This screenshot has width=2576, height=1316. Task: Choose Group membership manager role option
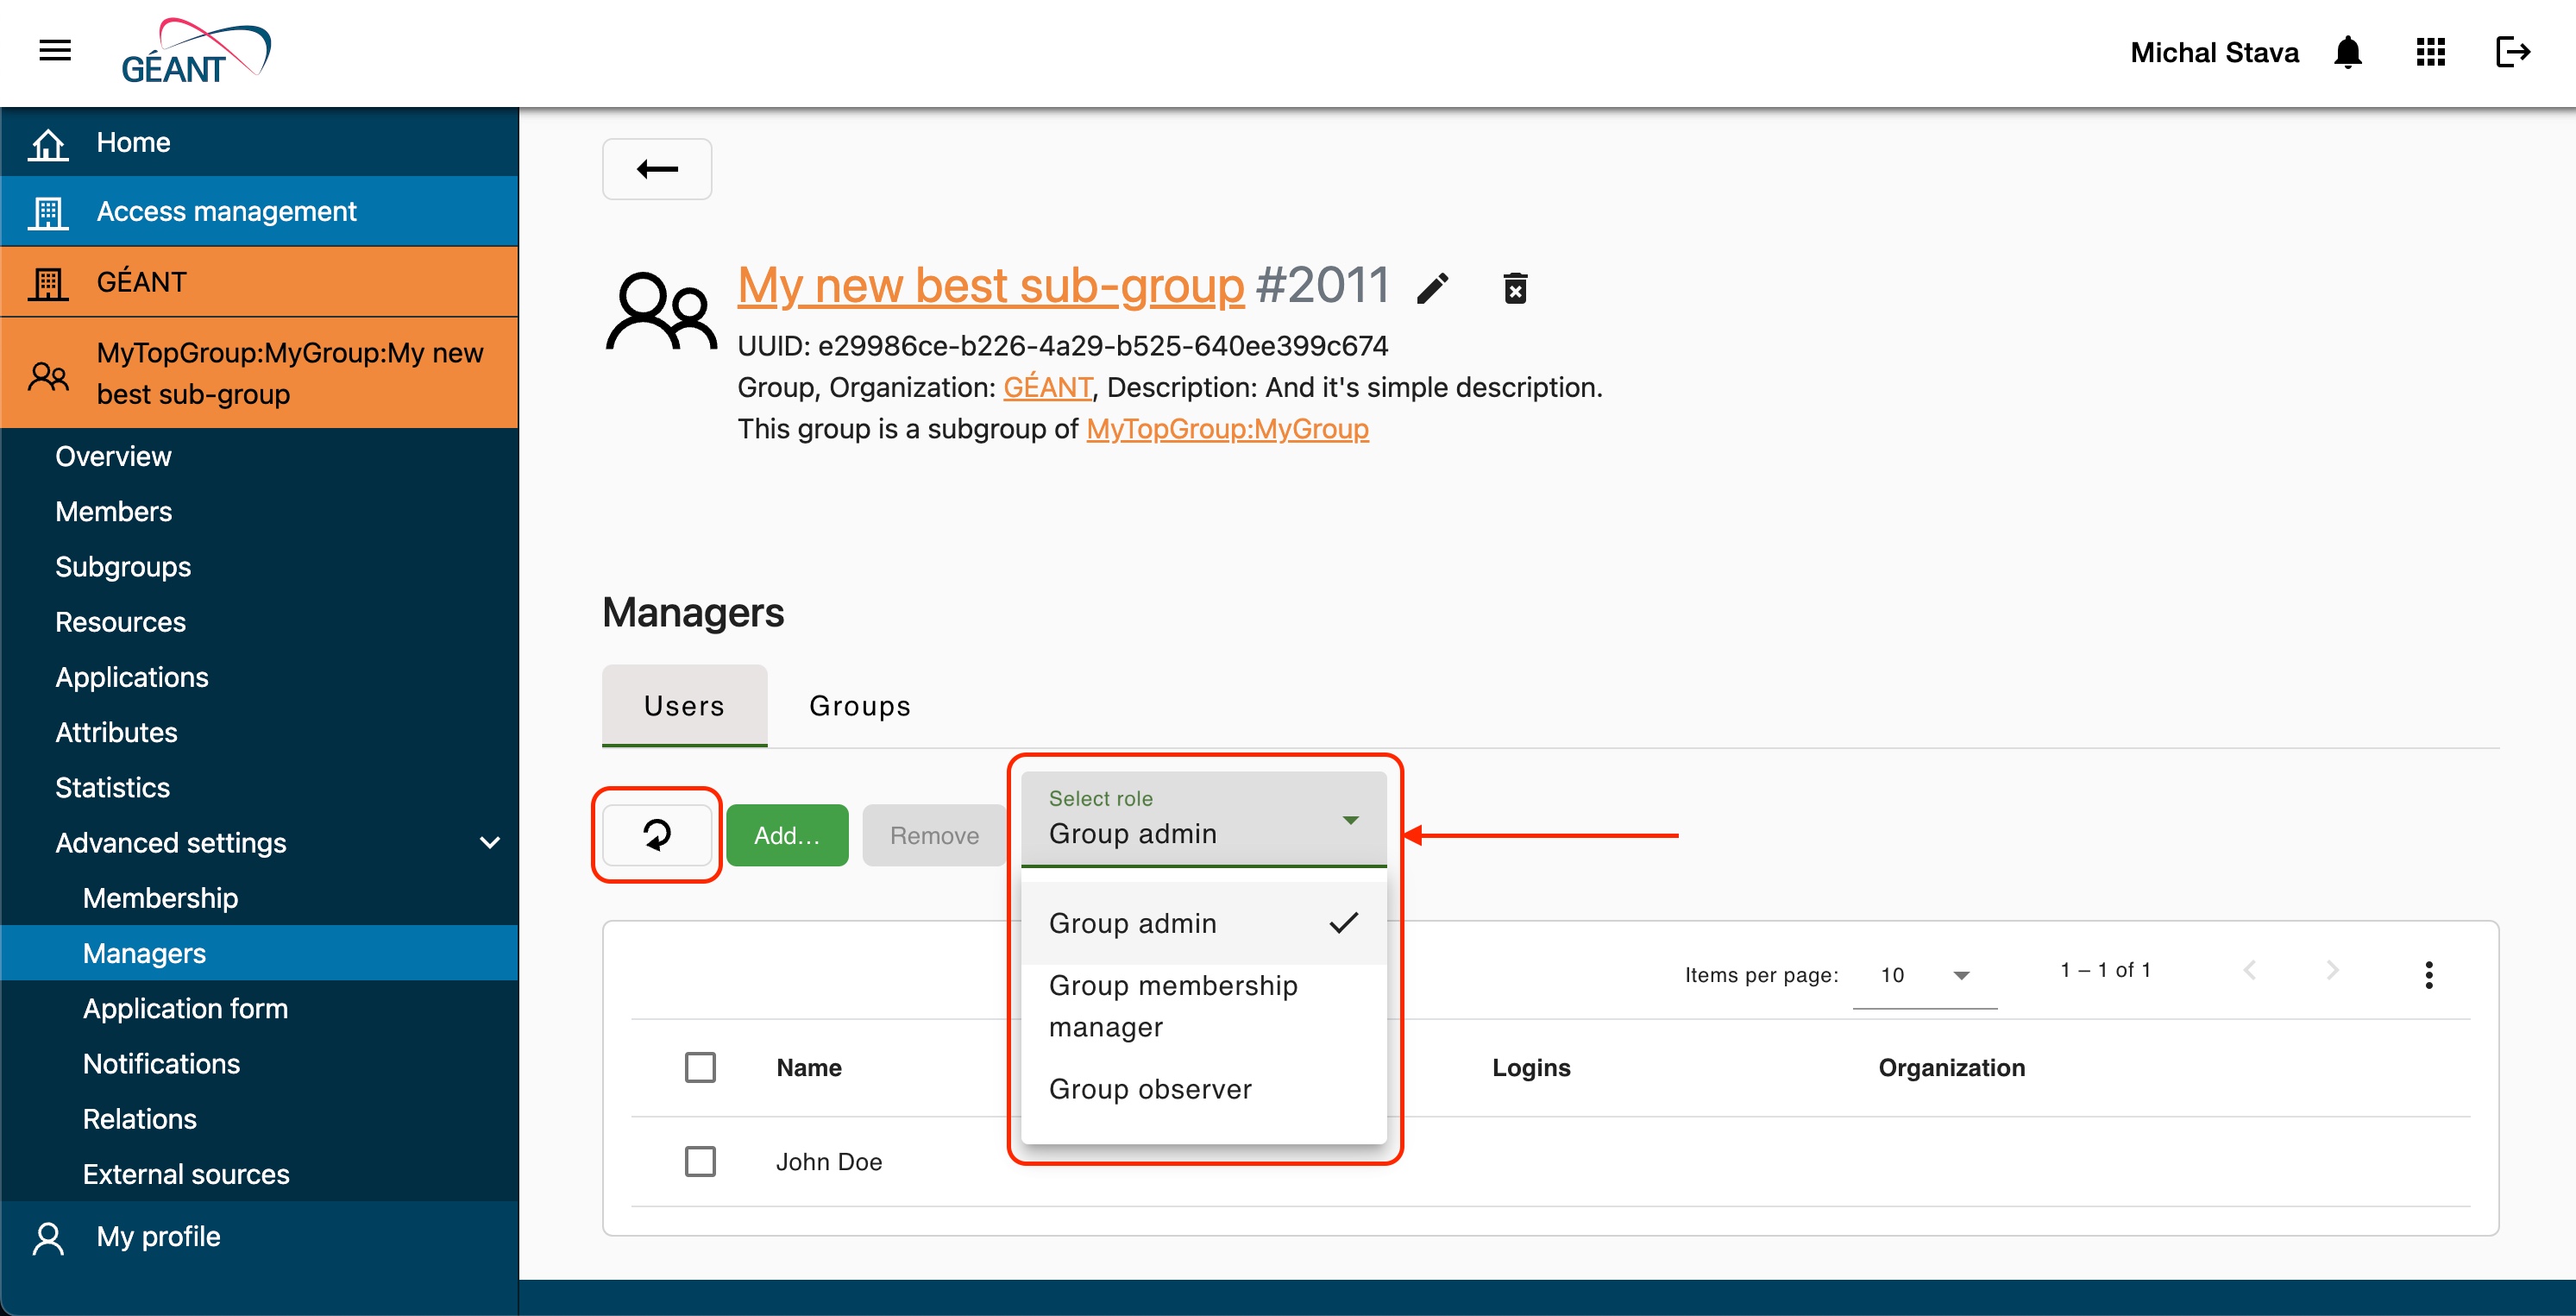pyautogui.click(x=1172, y=1006)
